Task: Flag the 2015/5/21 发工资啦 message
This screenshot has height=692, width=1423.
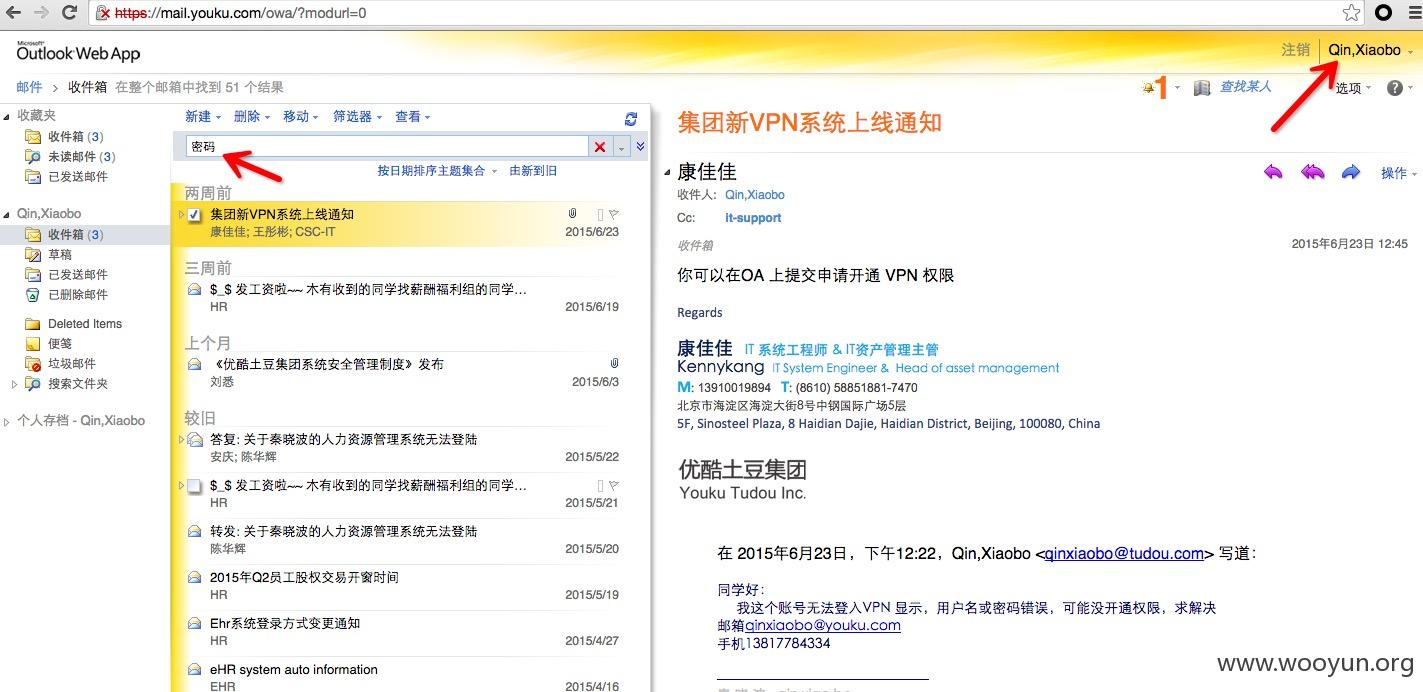Action: (614, 485)
